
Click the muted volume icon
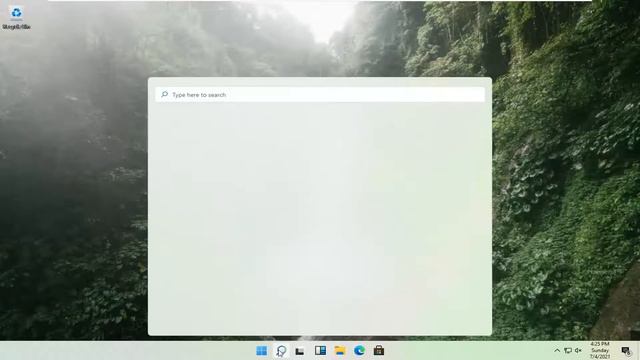578,351
